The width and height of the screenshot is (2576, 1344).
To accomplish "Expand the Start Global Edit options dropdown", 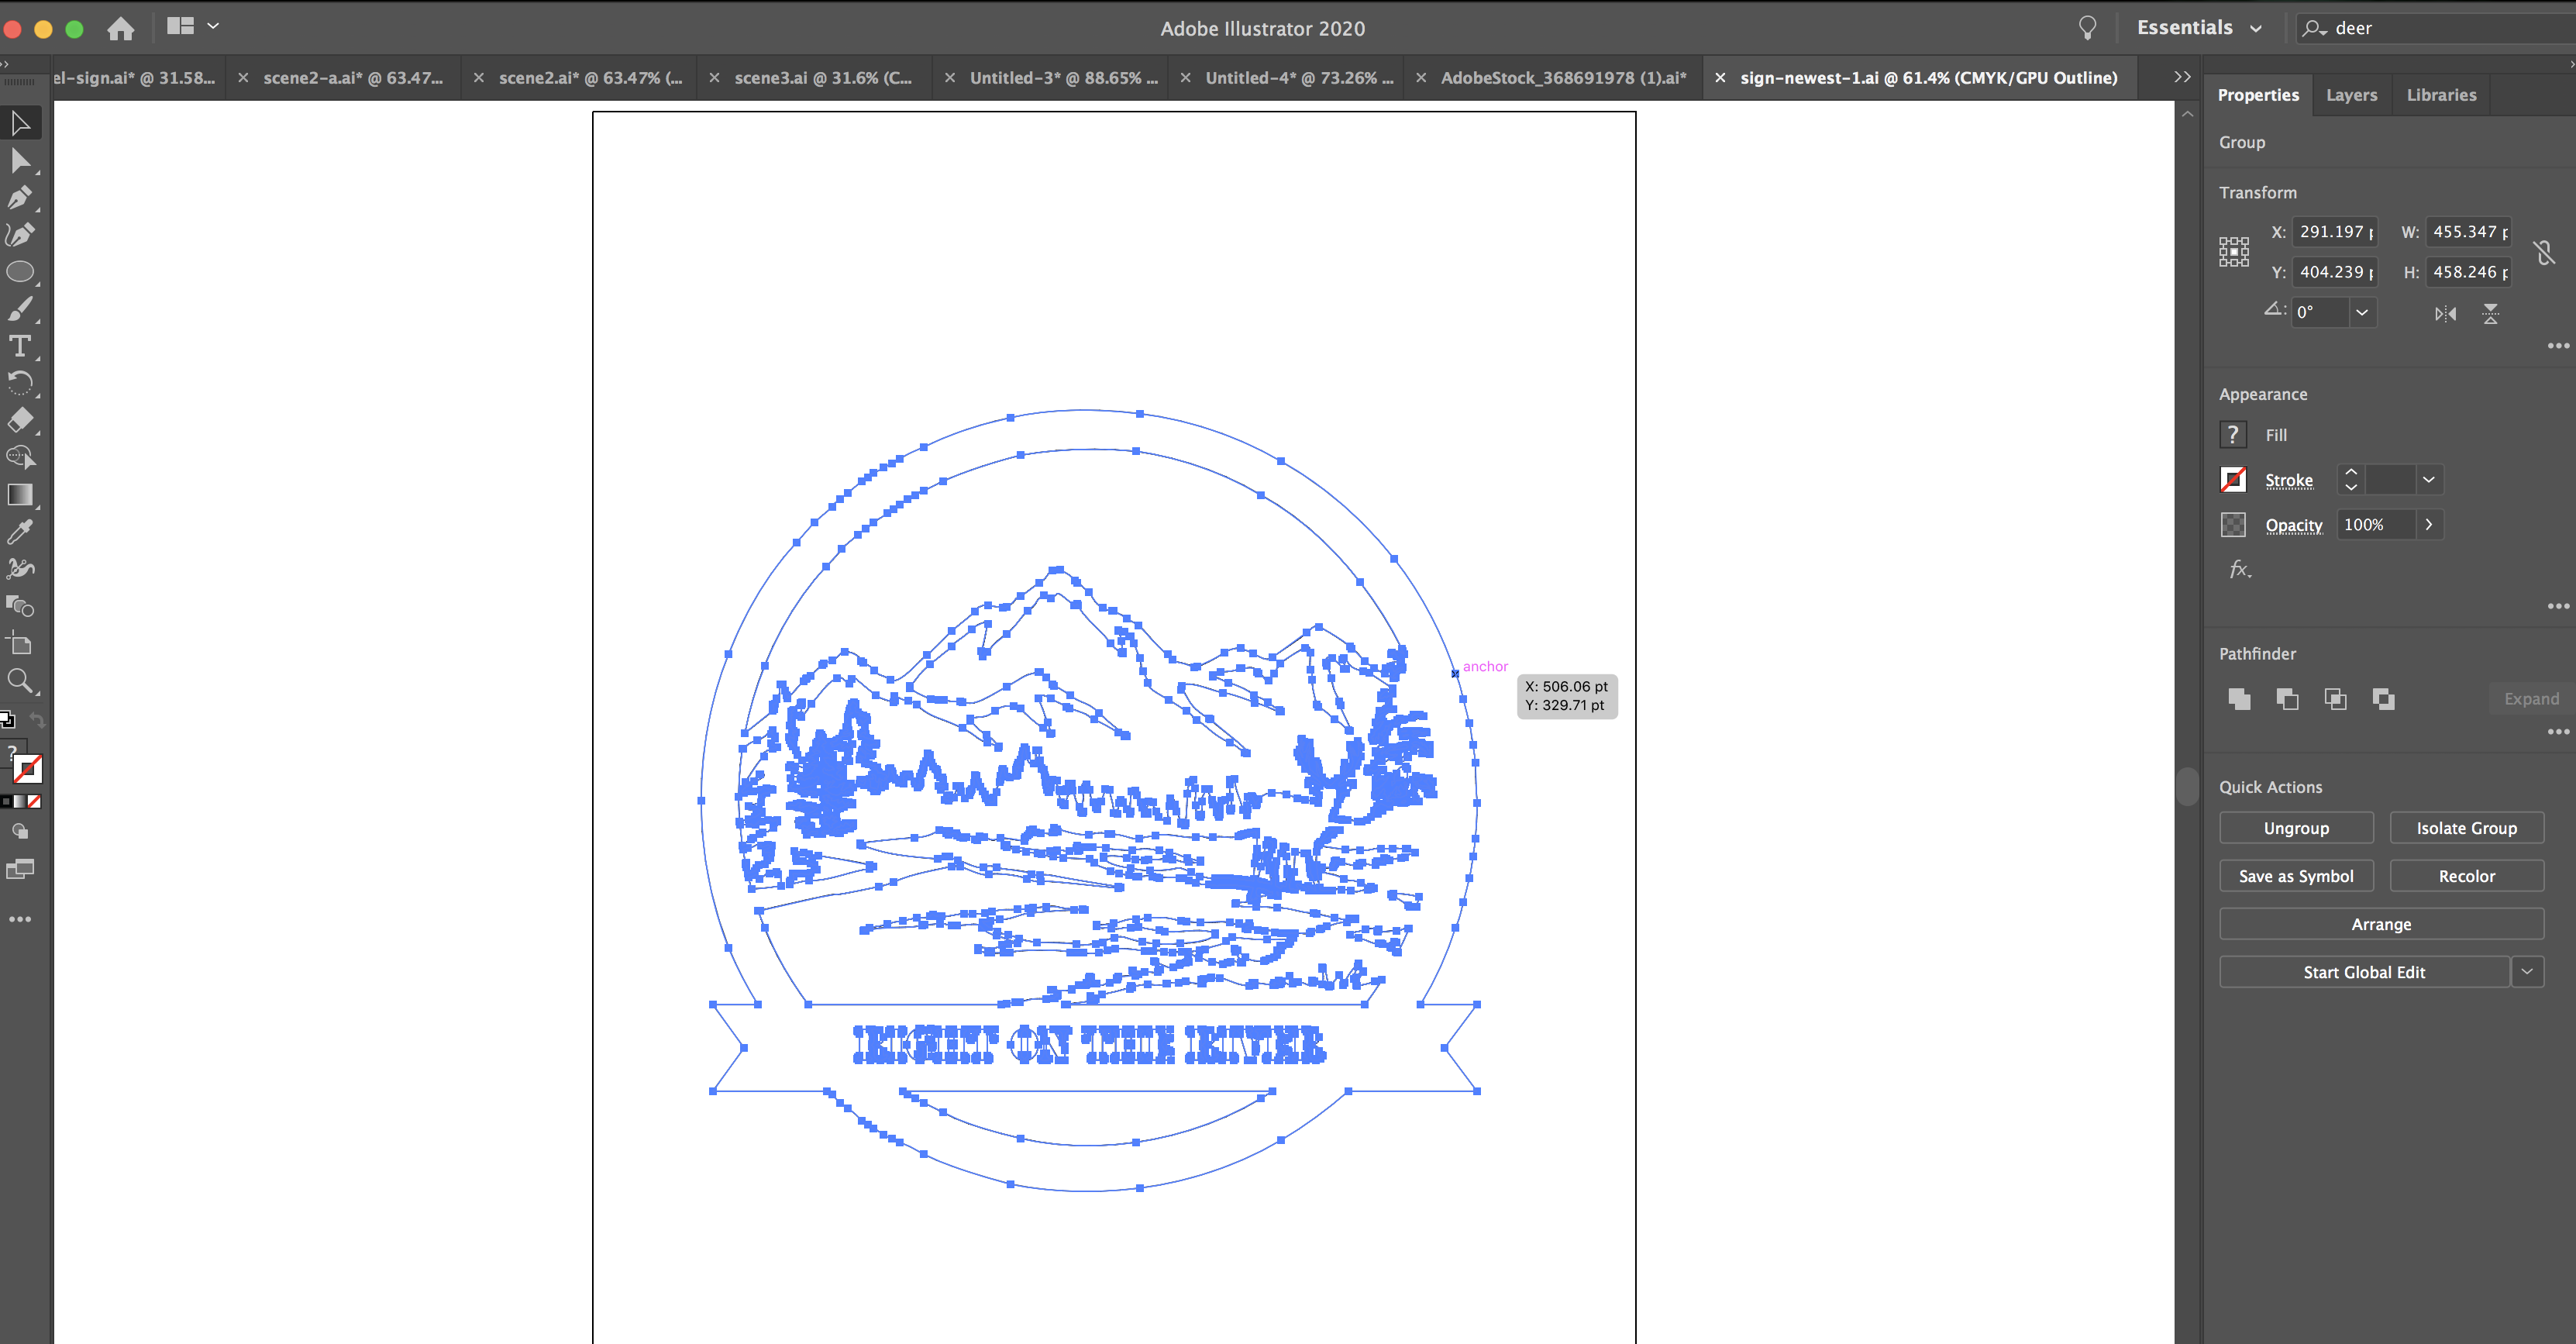I will pos(2528,971).
